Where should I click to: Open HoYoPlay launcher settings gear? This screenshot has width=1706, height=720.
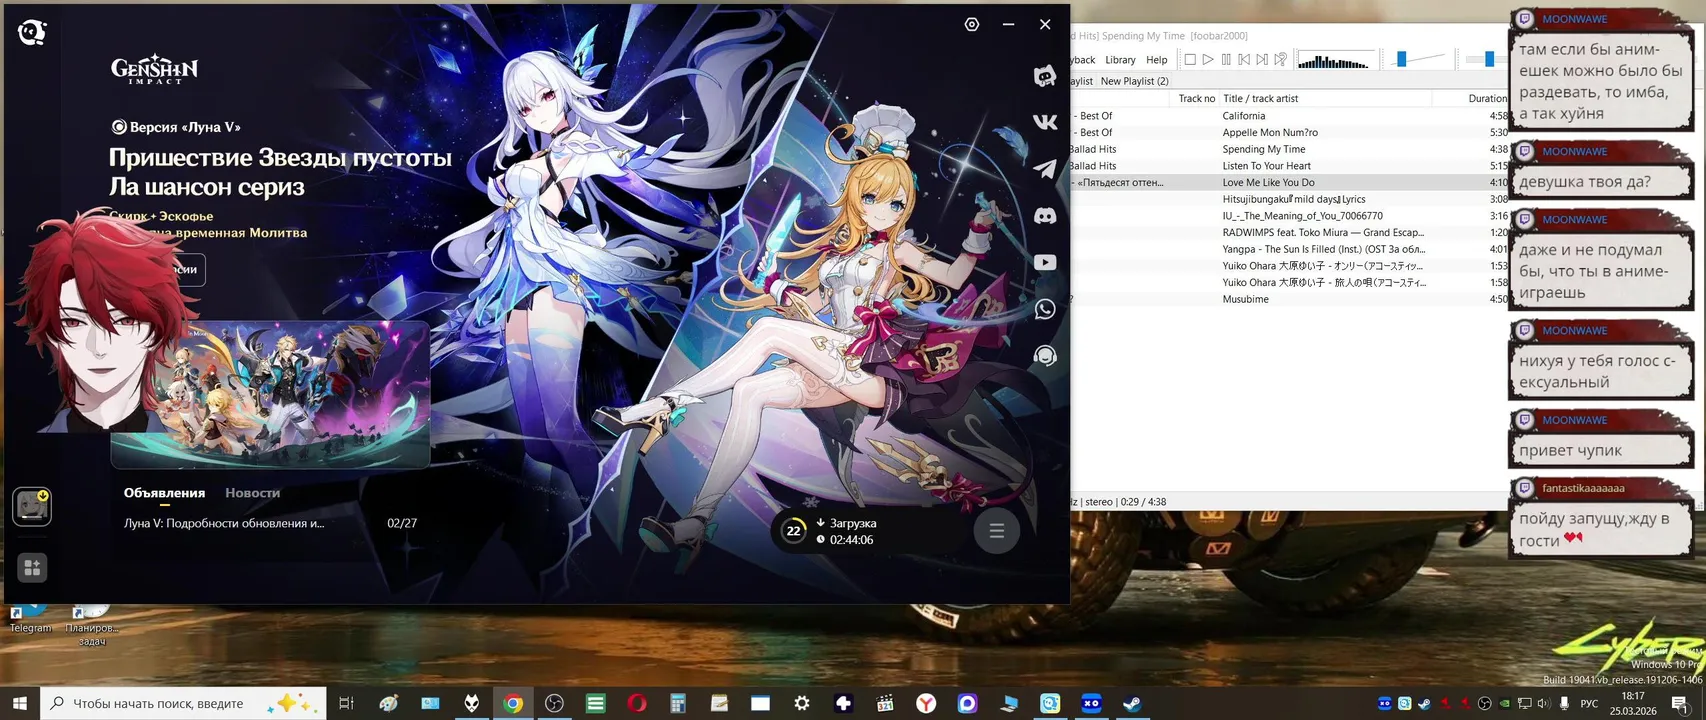click(x=972, y=24)
